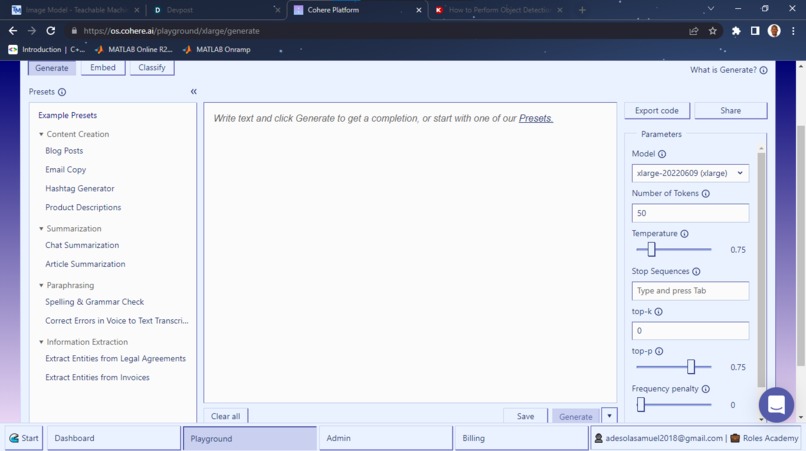Open a new browser tab with plus
Viewport: 806px width, 451px height.
(582, 10)
